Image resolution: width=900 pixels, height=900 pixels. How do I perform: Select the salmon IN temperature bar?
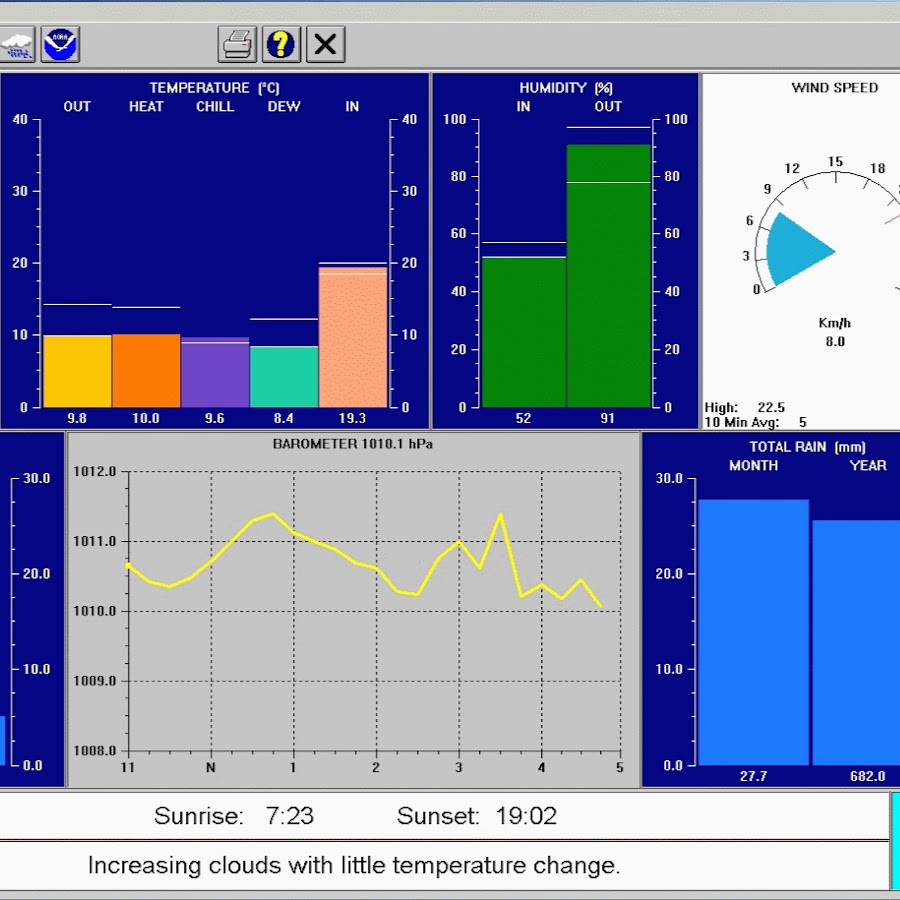tap(353, 338)
